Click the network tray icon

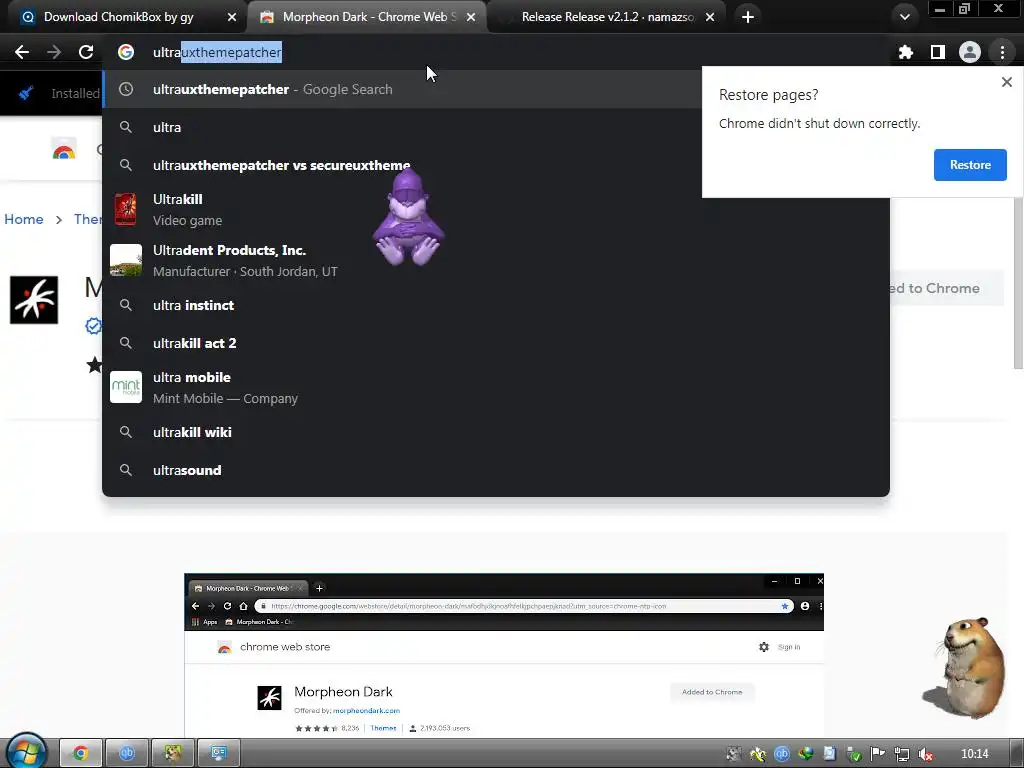click(x=901, y=754)
